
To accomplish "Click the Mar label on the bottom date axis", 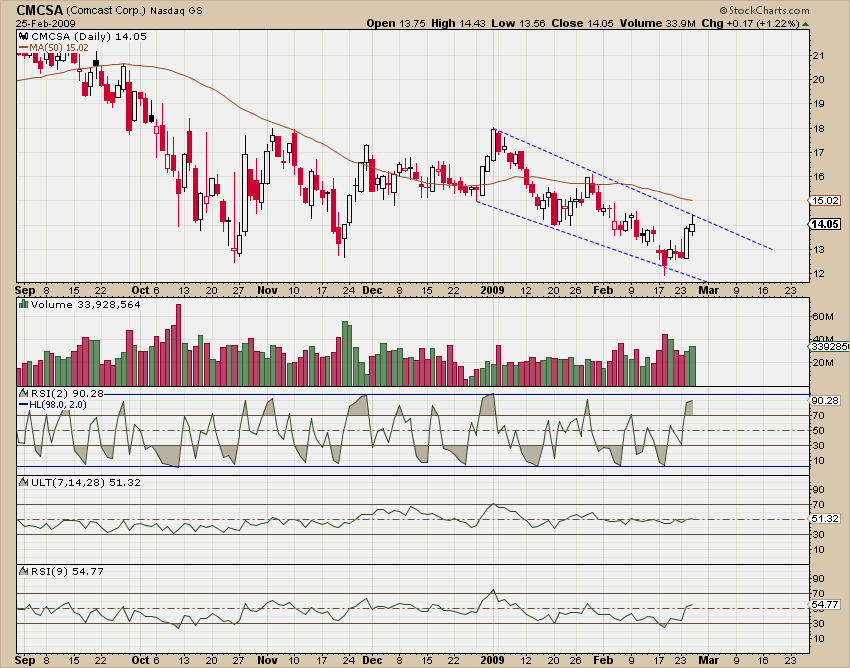I will pos(708,660).
